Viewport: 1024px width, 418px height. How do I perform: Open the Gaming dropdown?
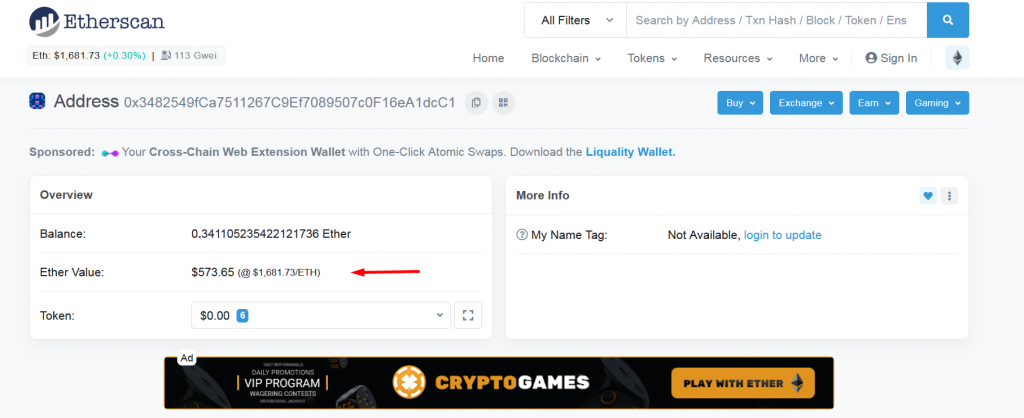(937, 103)
